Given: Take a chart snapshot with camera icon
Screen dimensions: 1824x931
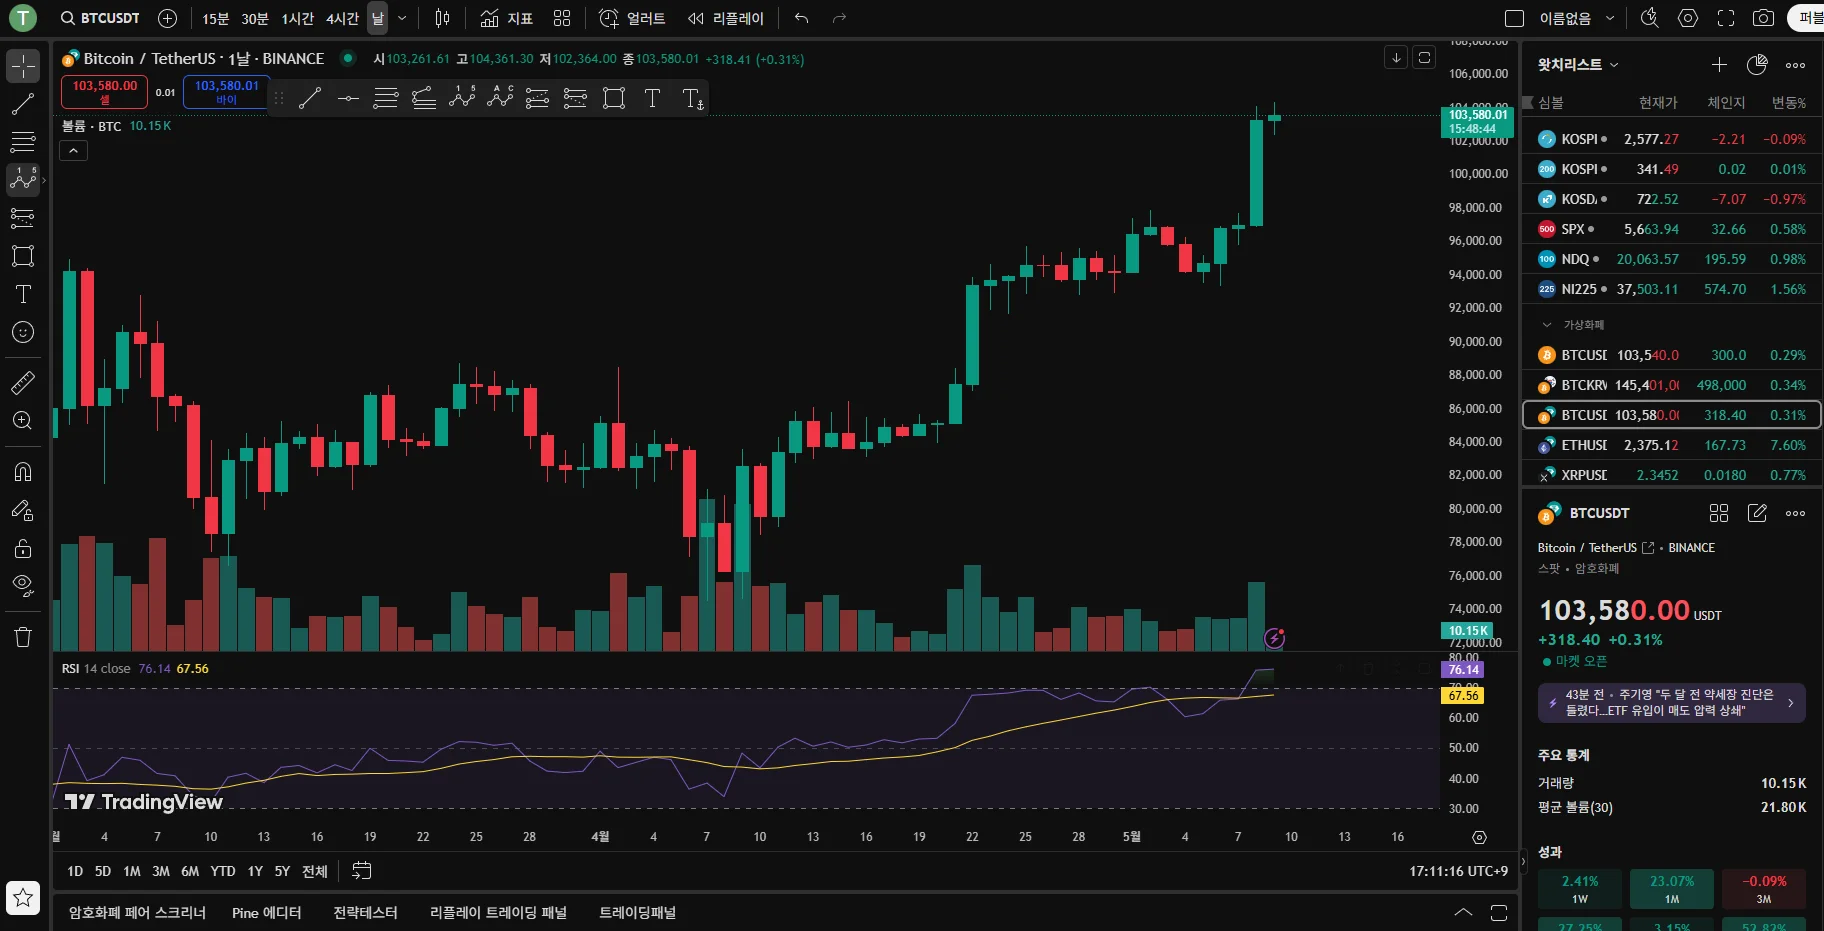Looking at the screenshot, I should [1764, 18].
